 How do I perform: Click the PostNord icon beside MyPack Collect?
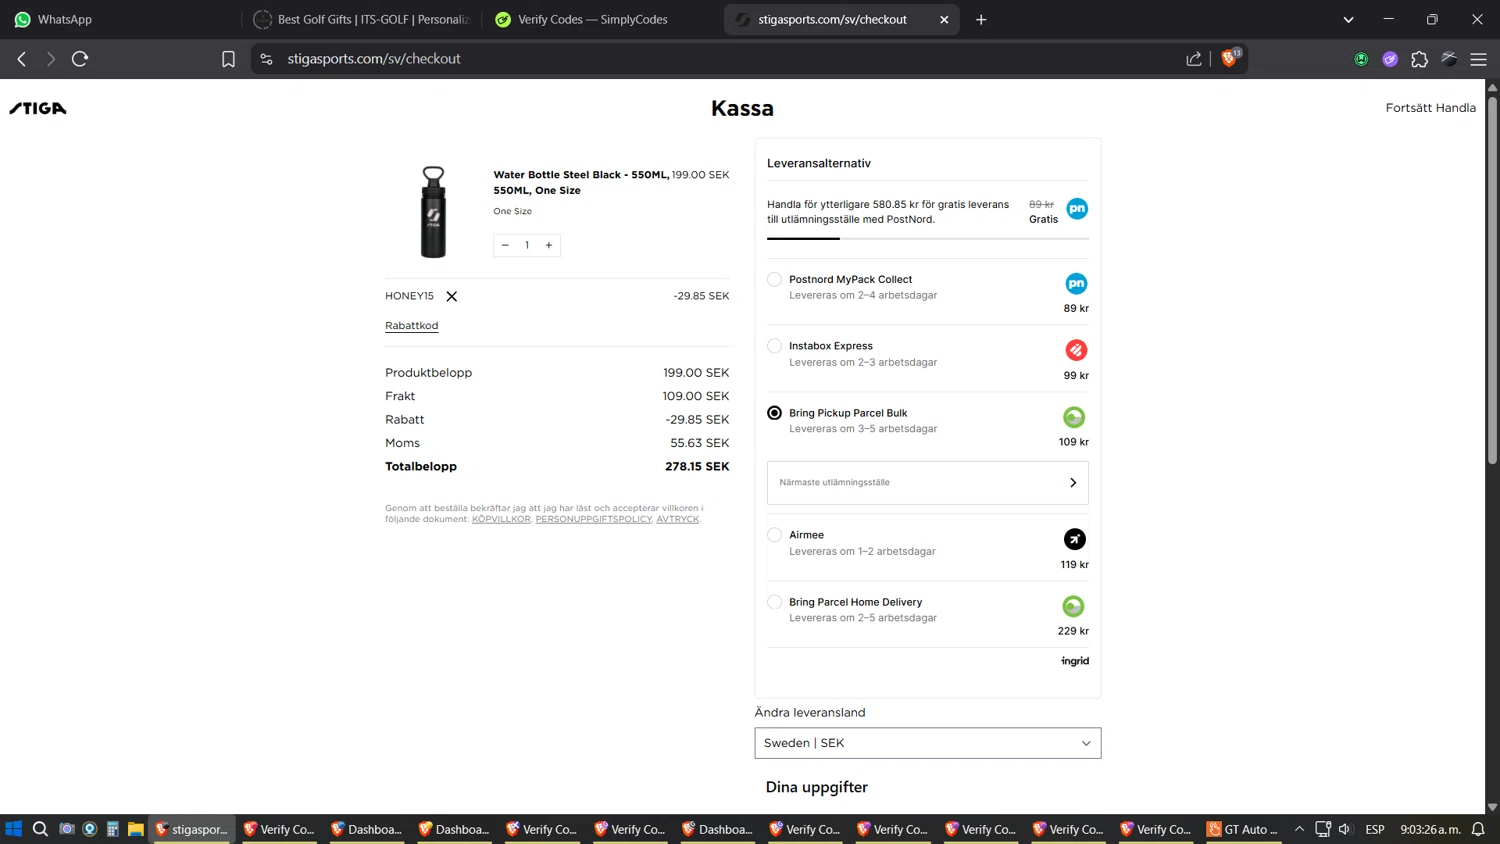tap(1076, 284)
